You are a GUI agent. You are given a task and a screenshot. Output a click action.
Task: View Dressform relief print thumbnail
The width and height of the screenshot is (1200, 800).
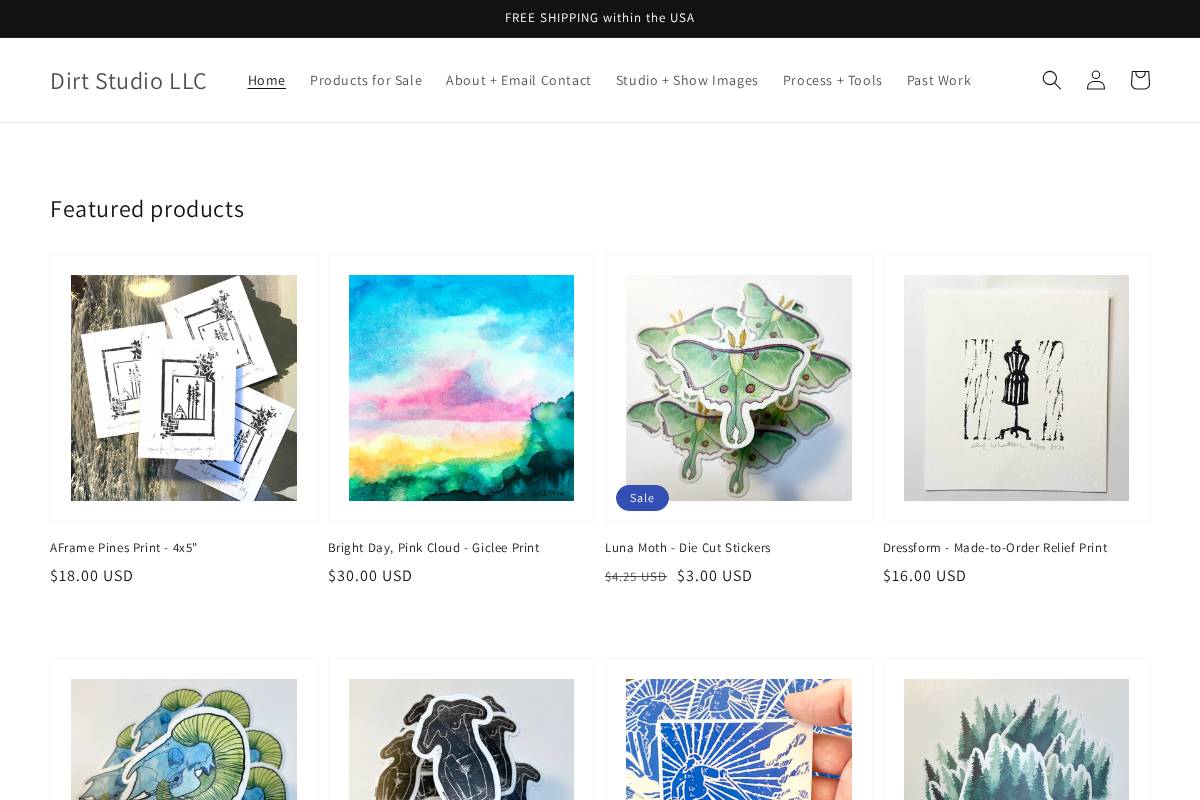point(1016,388)
